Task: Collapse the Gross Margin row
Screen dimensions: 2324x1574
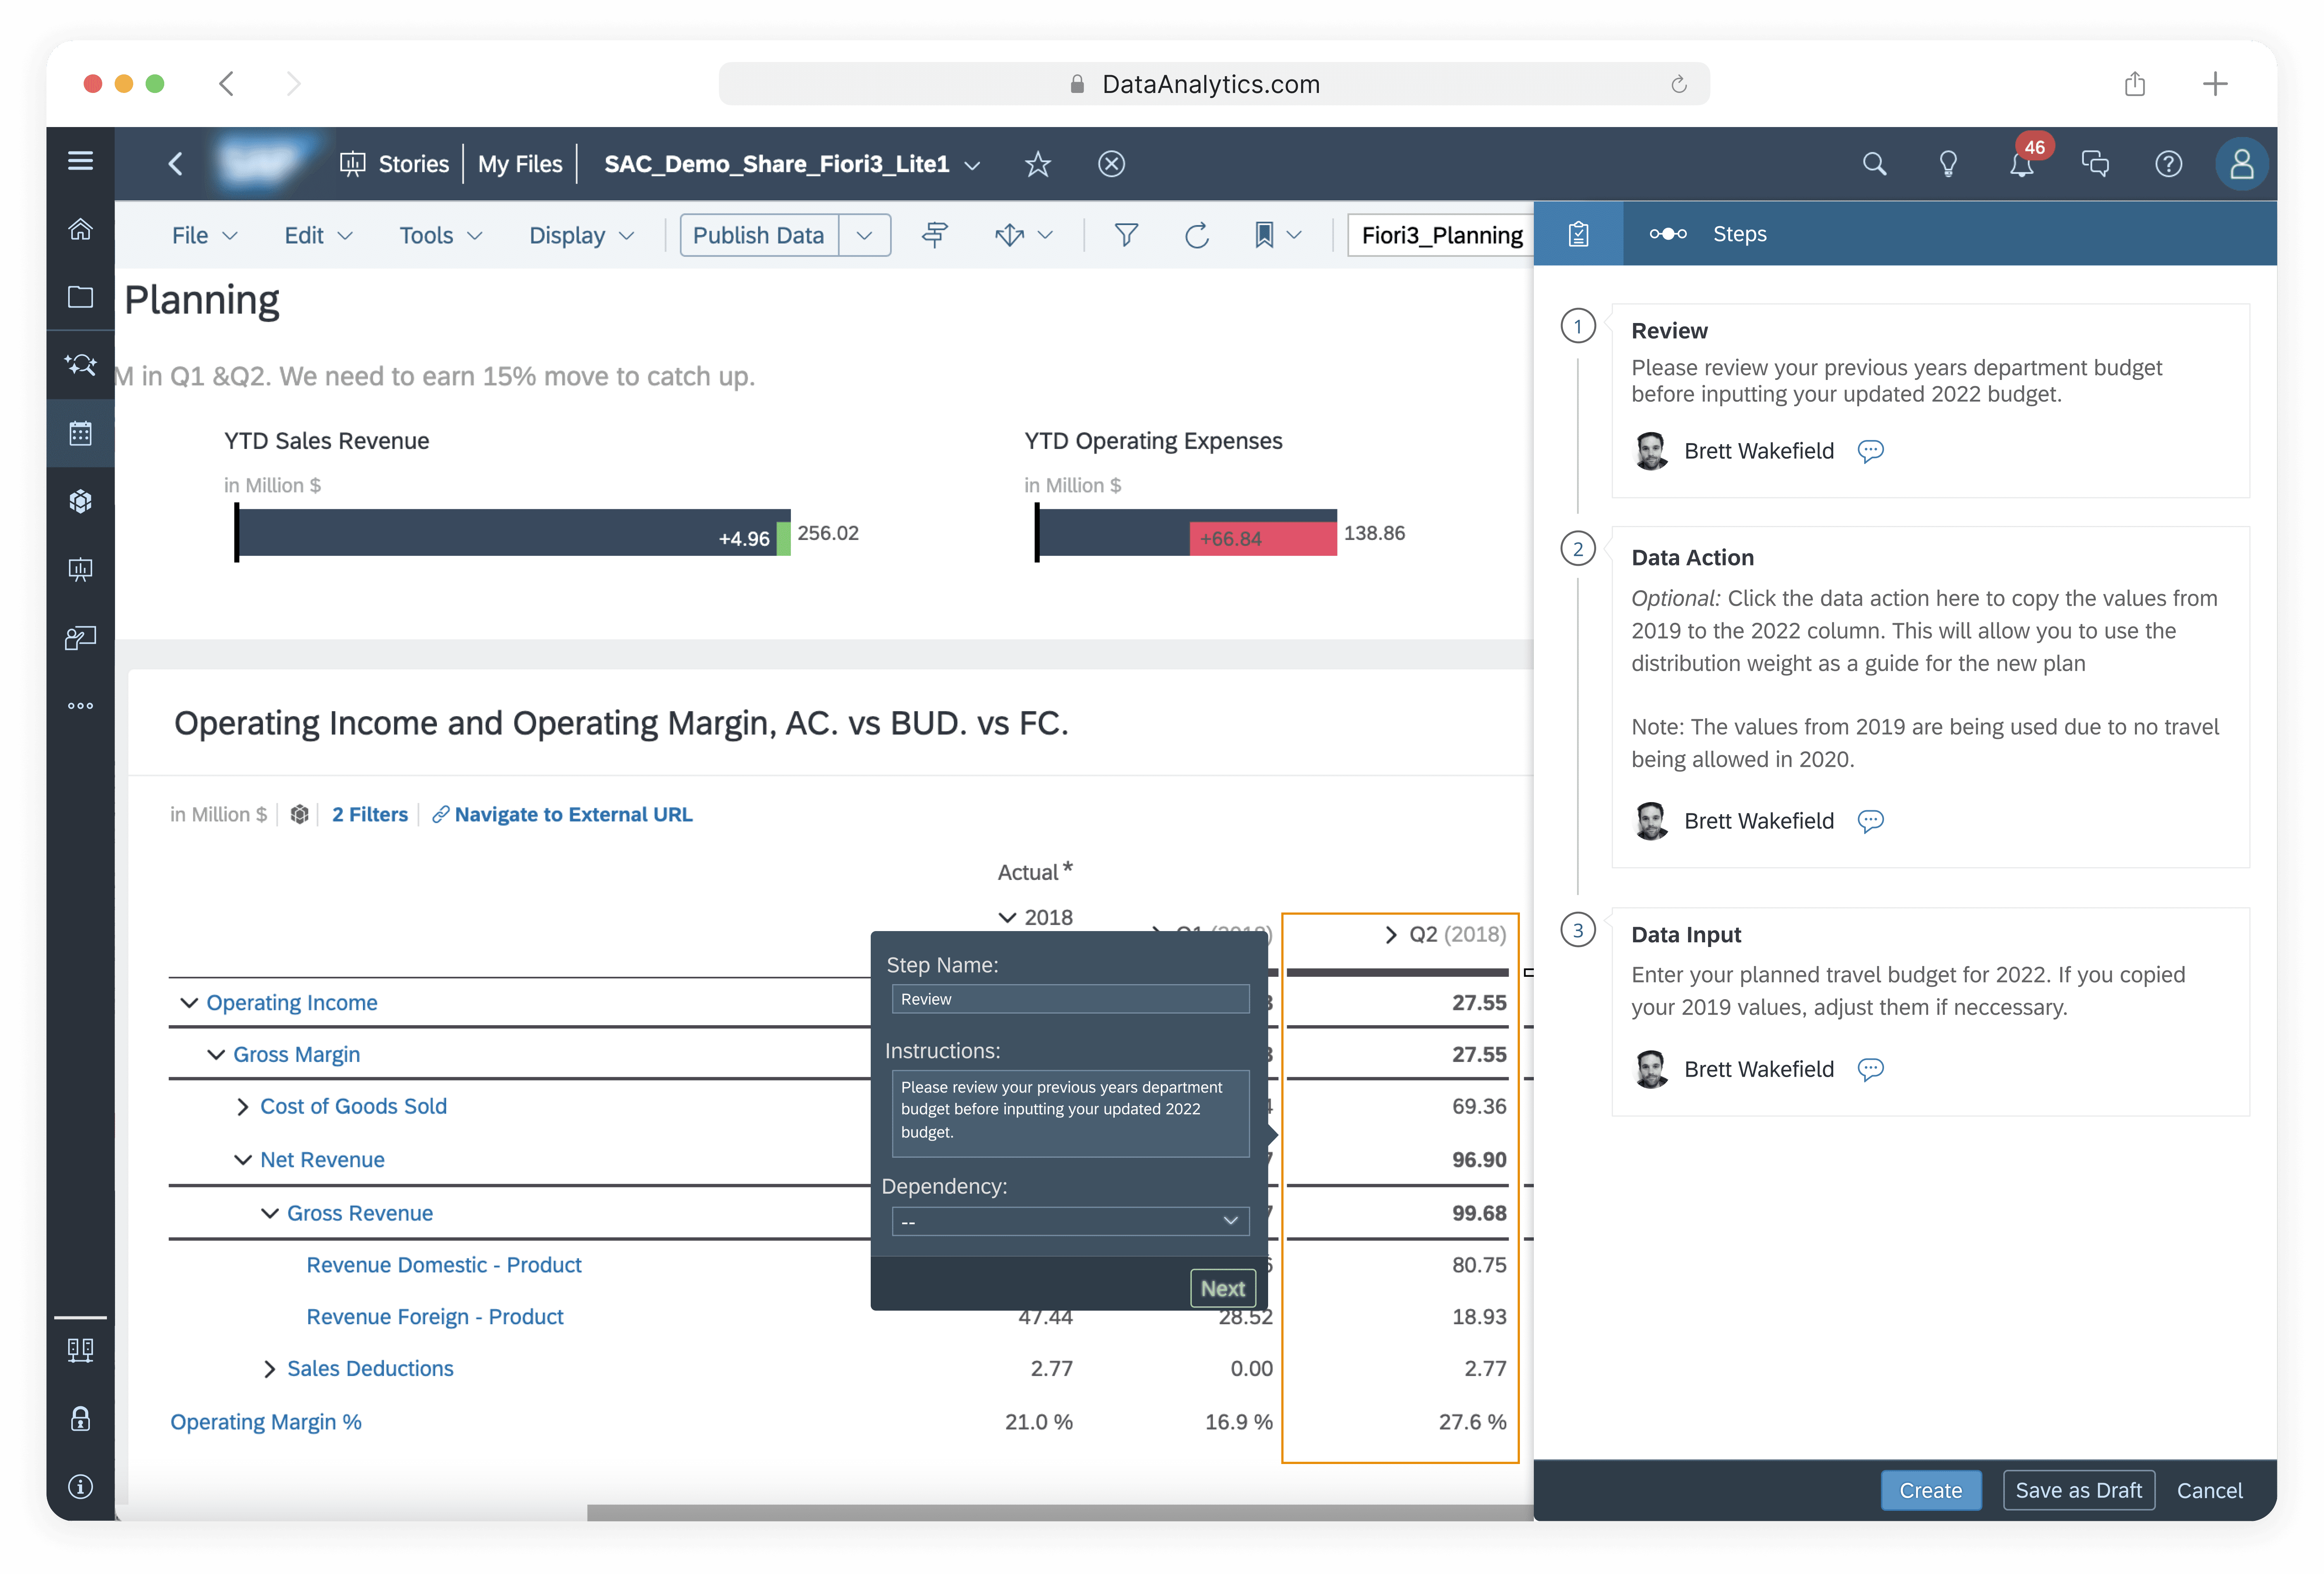Action: [x=216, y=1055]
